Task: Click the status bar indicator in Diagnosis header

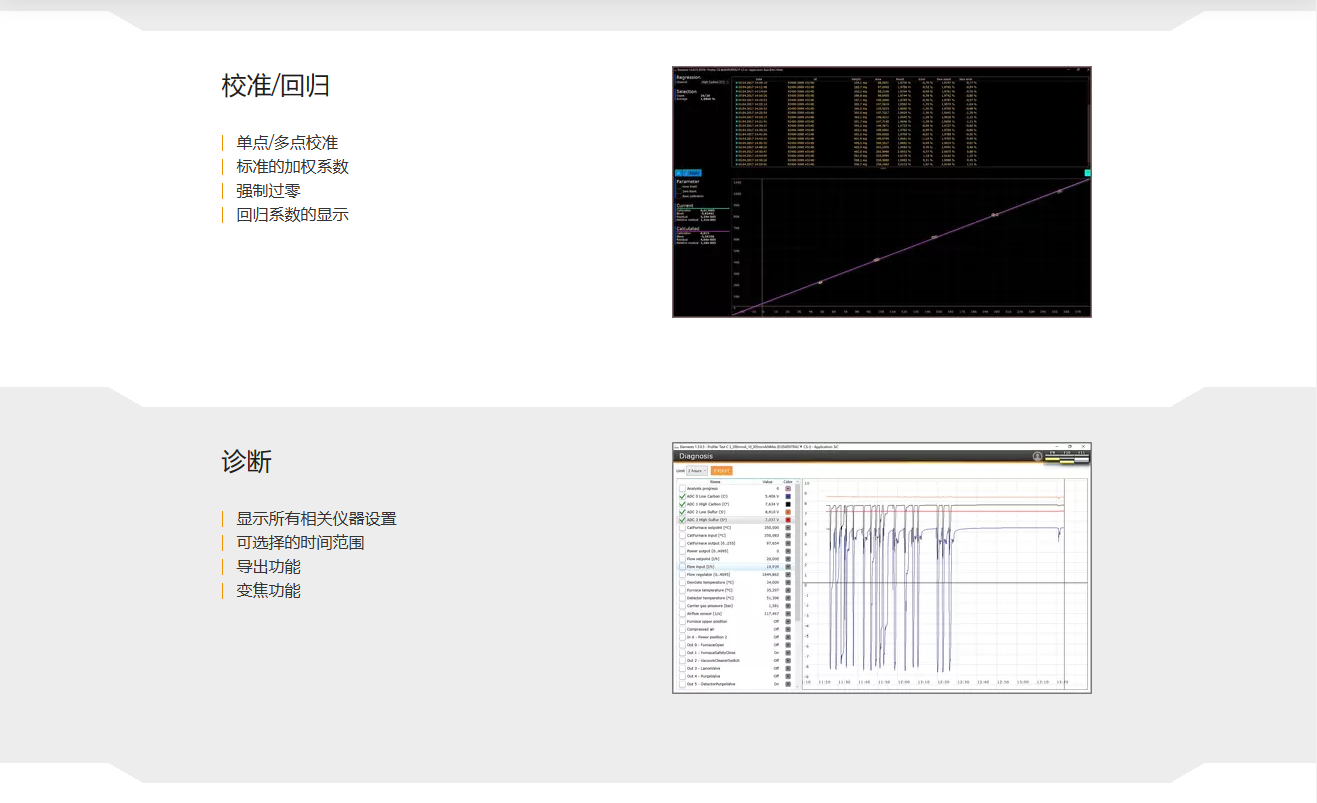Action: pos(1066,459)
